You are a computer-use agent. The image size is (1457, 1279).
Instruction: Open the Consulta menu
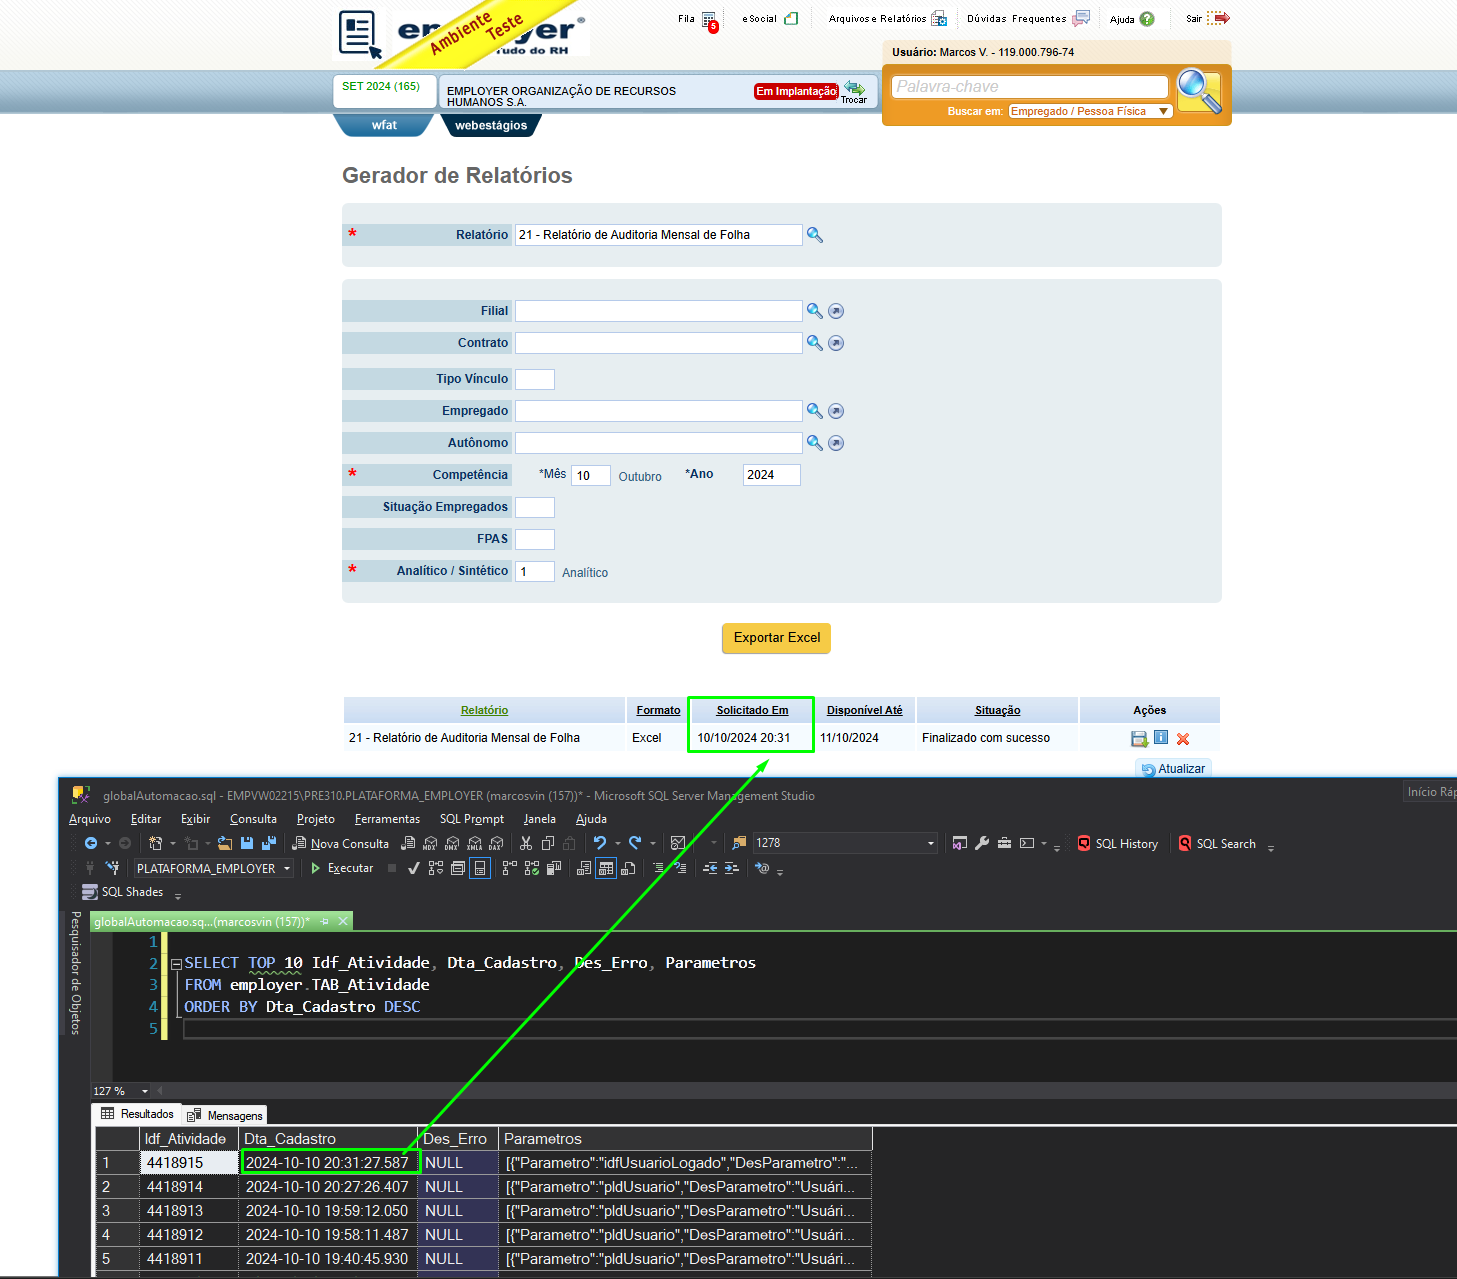tap(253, 819)
